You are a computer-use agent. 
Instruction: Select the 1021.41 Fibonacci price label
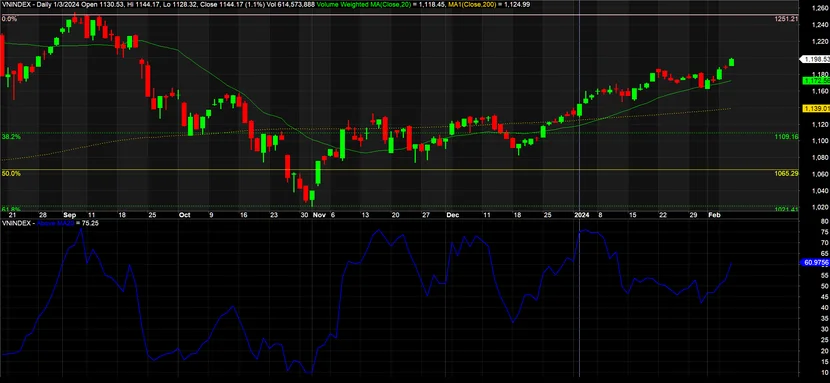click(x=787, y=209)
